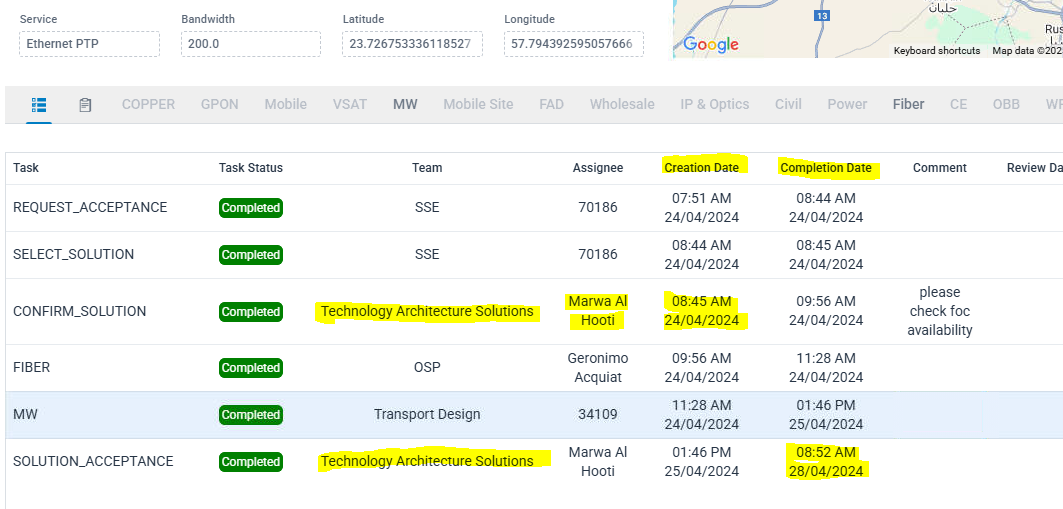Click the Task Status column header
This screenshot has height=509, width=1063.
coord(251,168)
